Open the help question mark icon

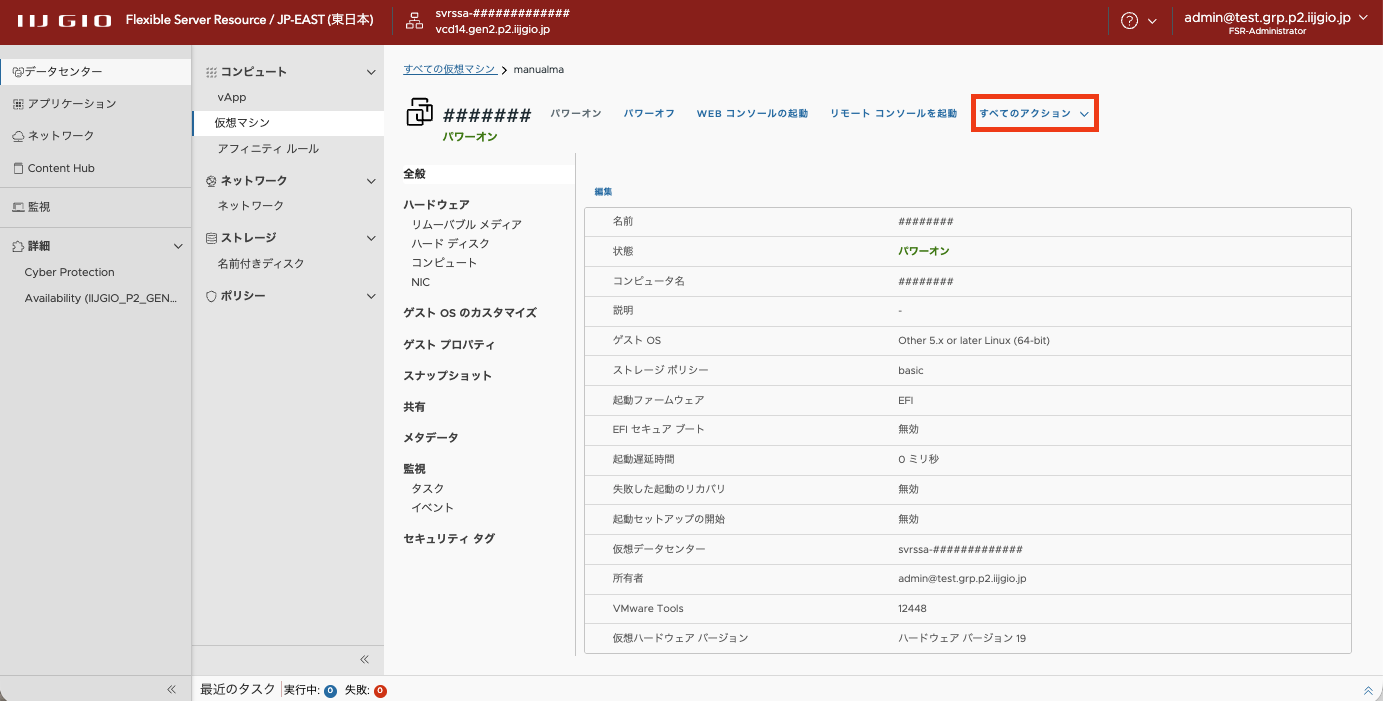1130,21
